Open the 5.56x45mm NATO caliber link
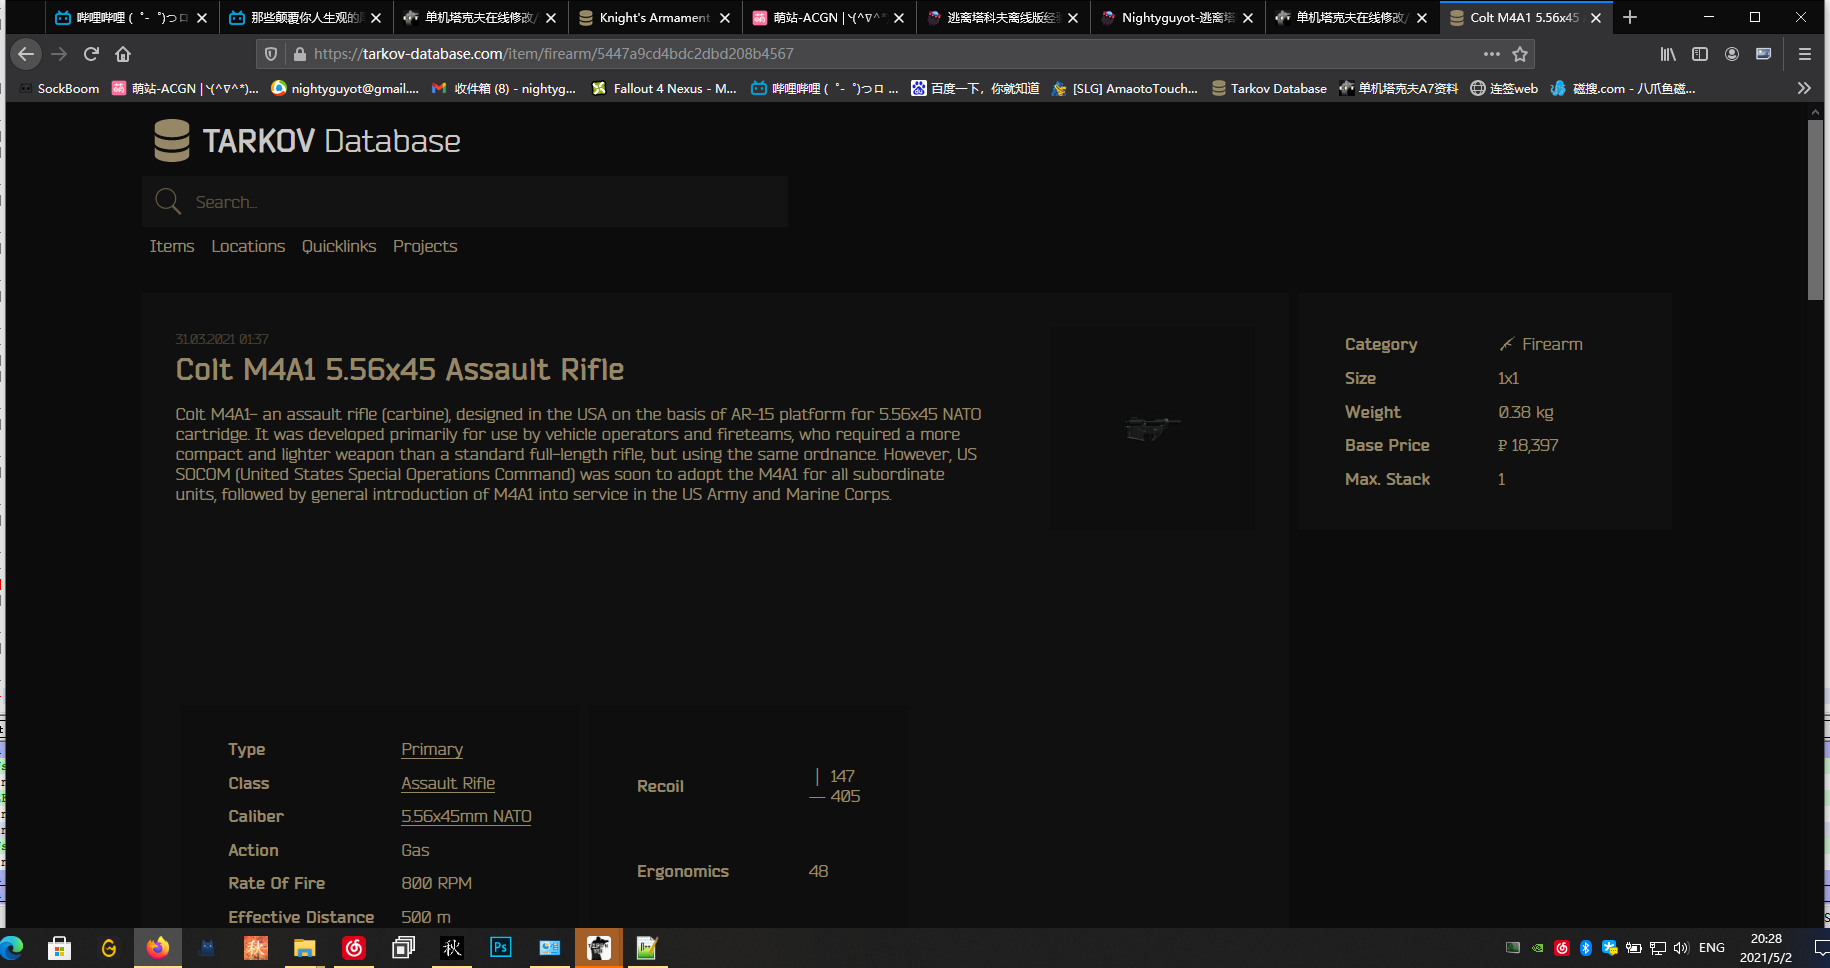This screenshot has height=968, width=1830. (x=466, y=816)
